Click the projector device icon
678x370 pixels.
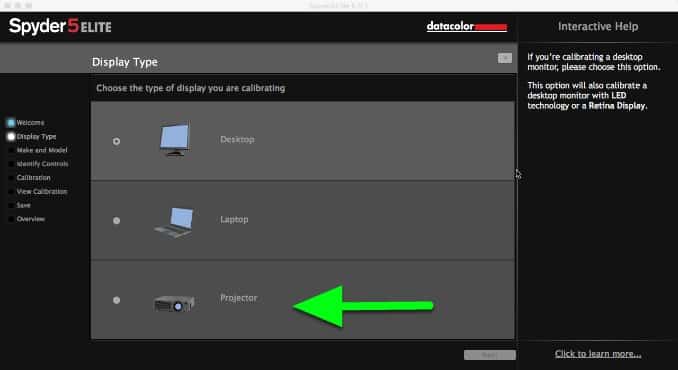(x=174, y=303)
